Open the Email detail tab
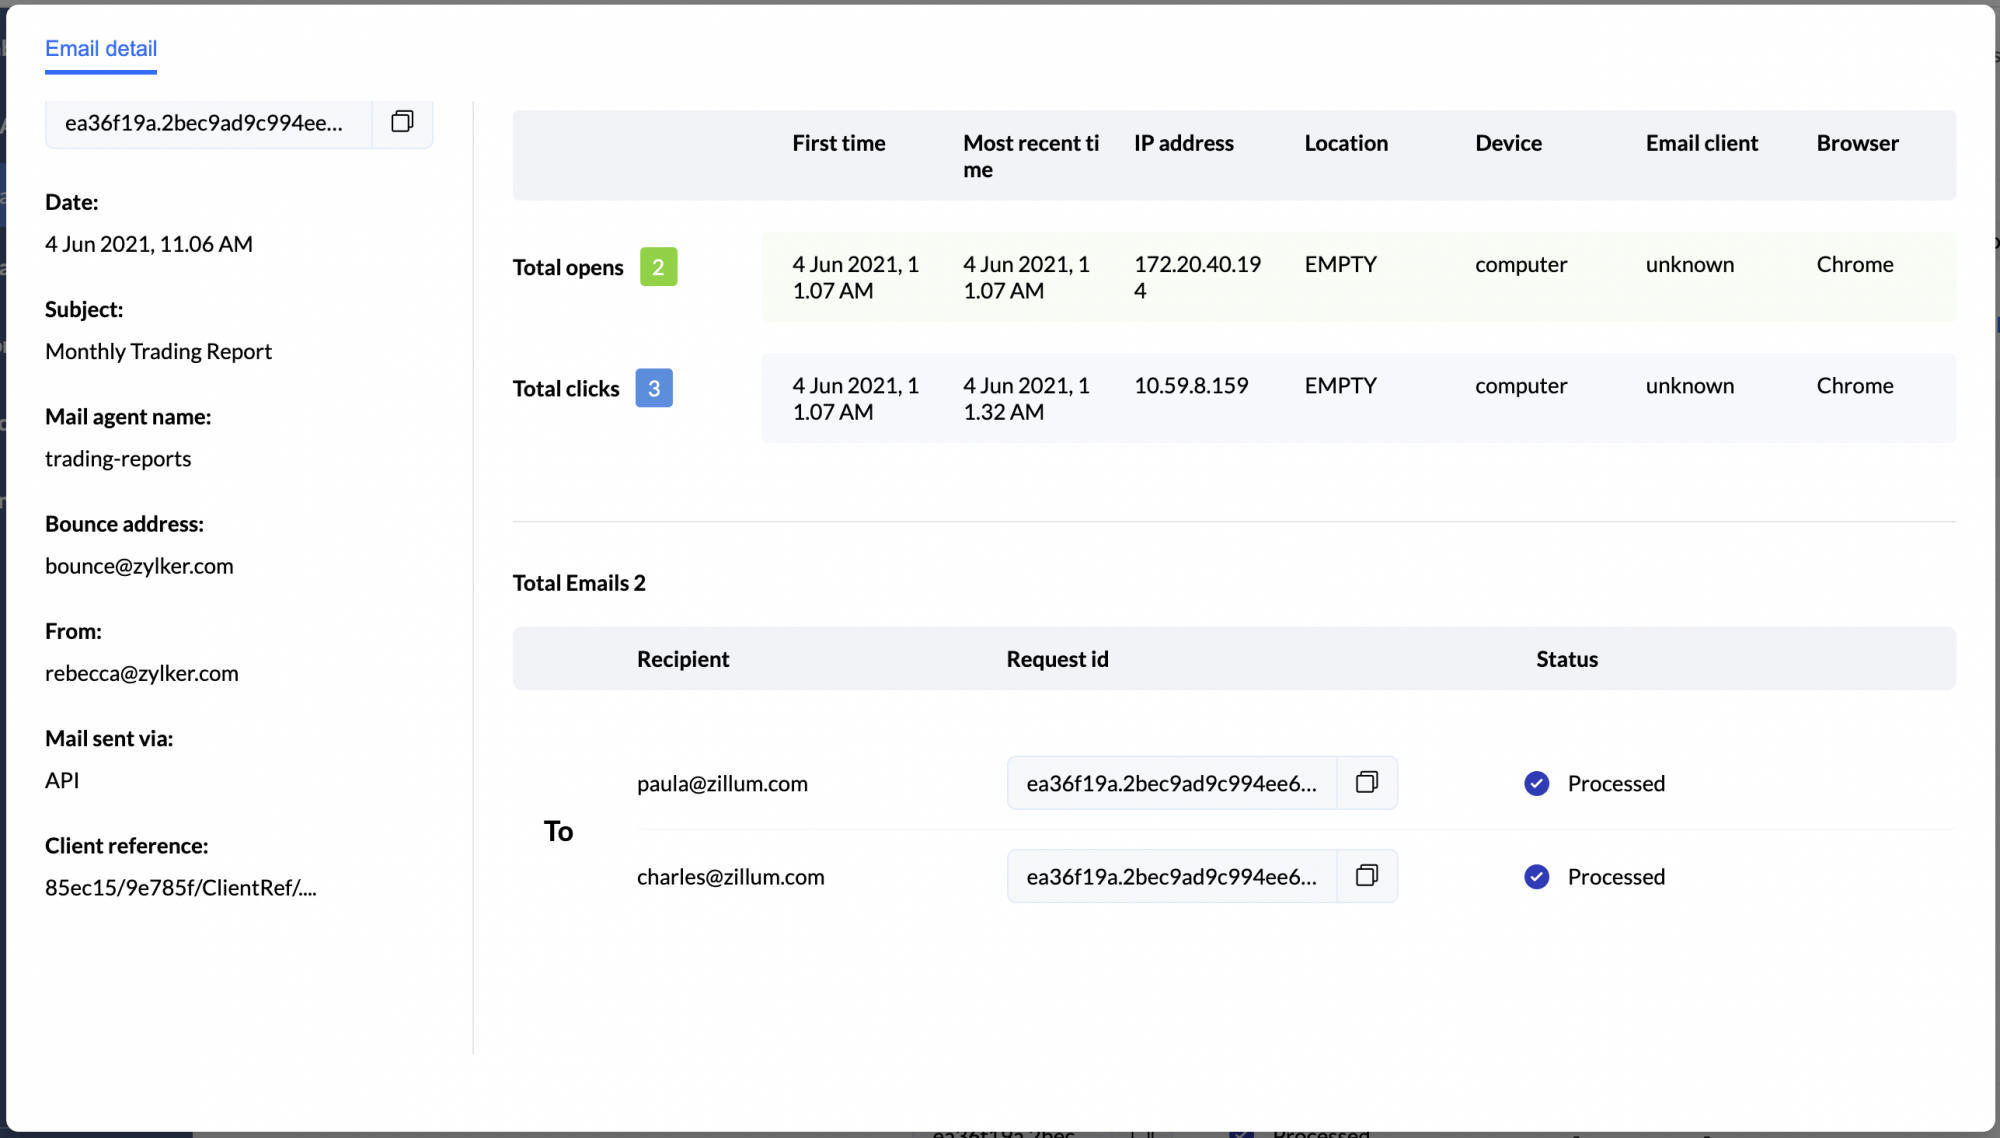Screen dimensions: 2000x1138 coord(101,49)
